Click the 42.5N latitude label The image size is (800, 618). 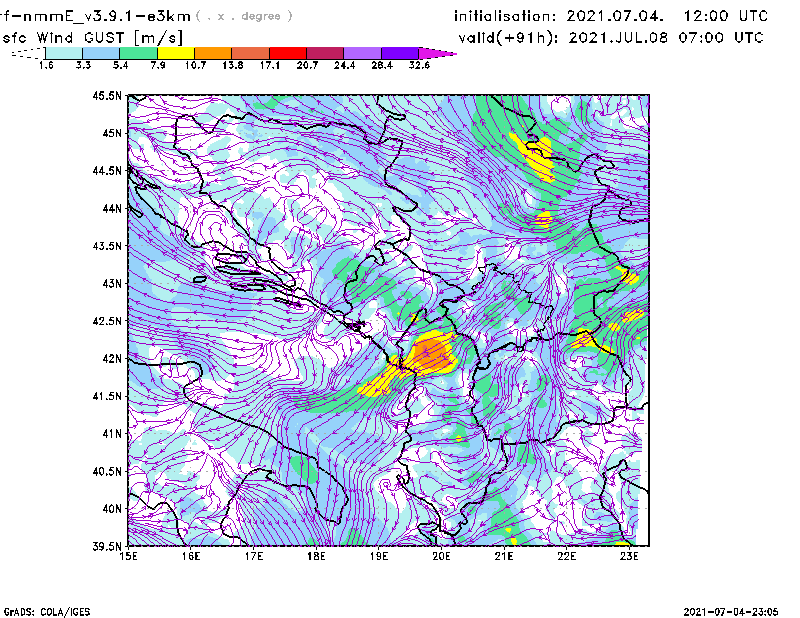107,321
